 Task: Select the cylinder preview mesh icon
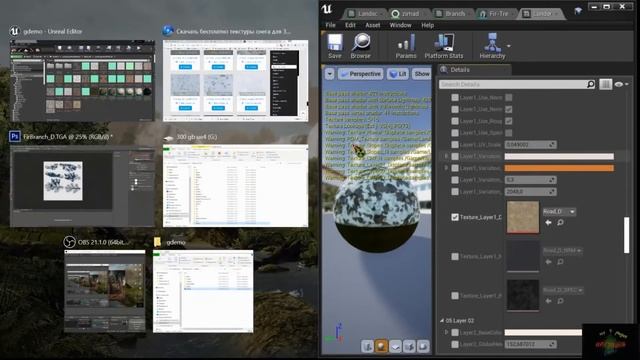(x=367, y=346)
